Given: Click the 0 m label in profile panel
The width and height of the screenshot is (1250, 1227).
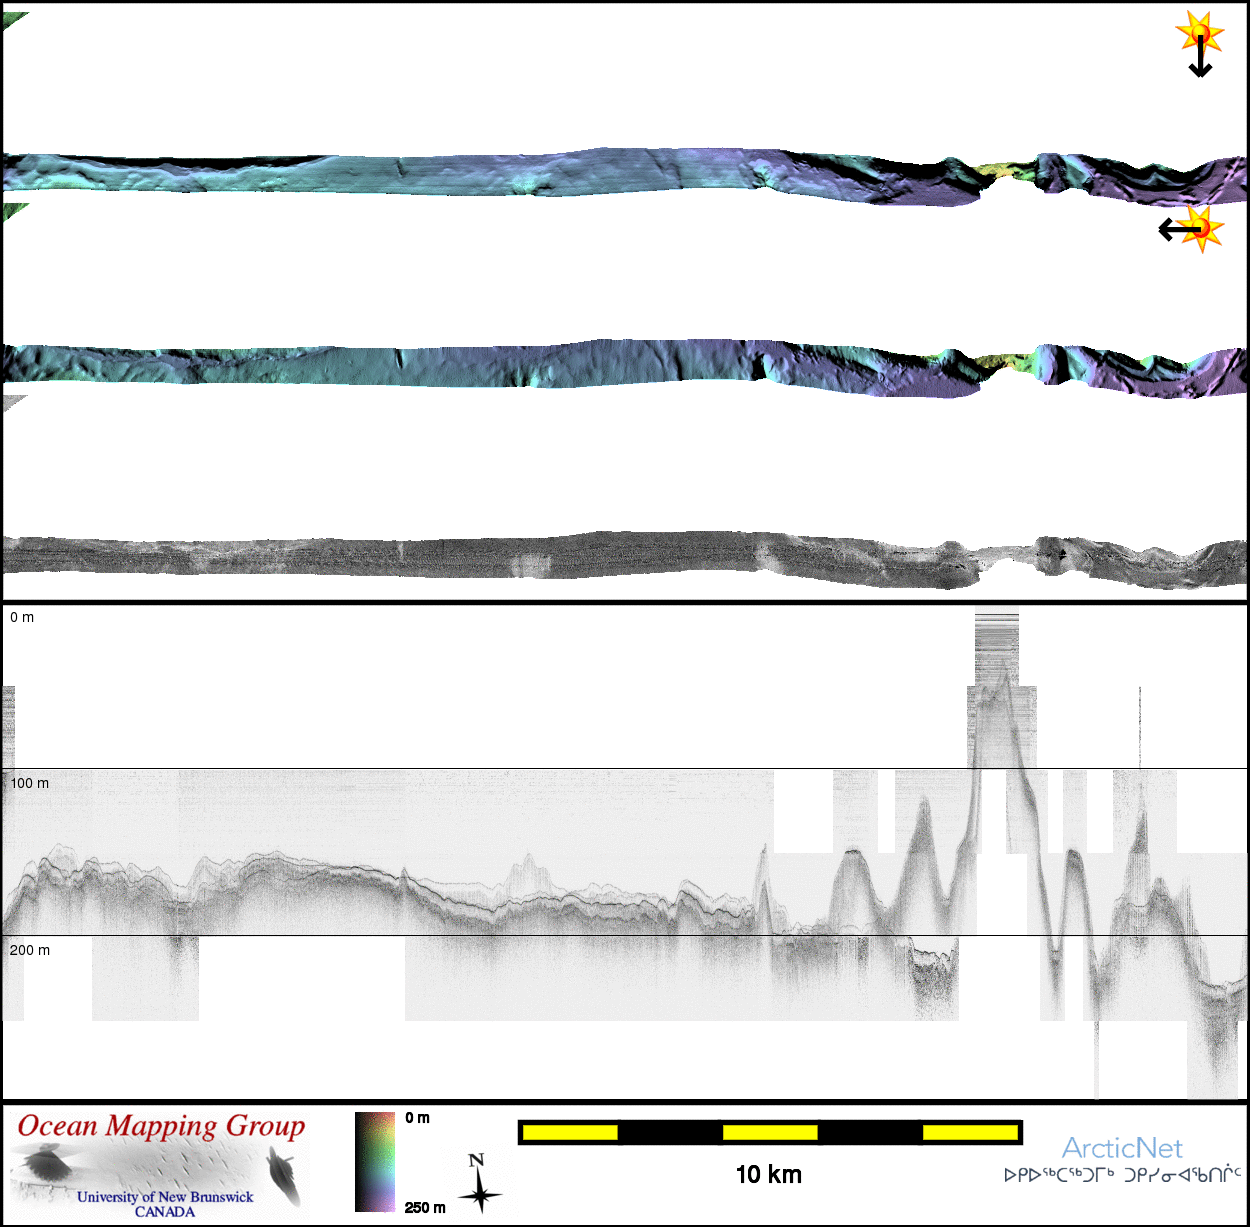Looking at the screenshot, I should pos(22,617).
